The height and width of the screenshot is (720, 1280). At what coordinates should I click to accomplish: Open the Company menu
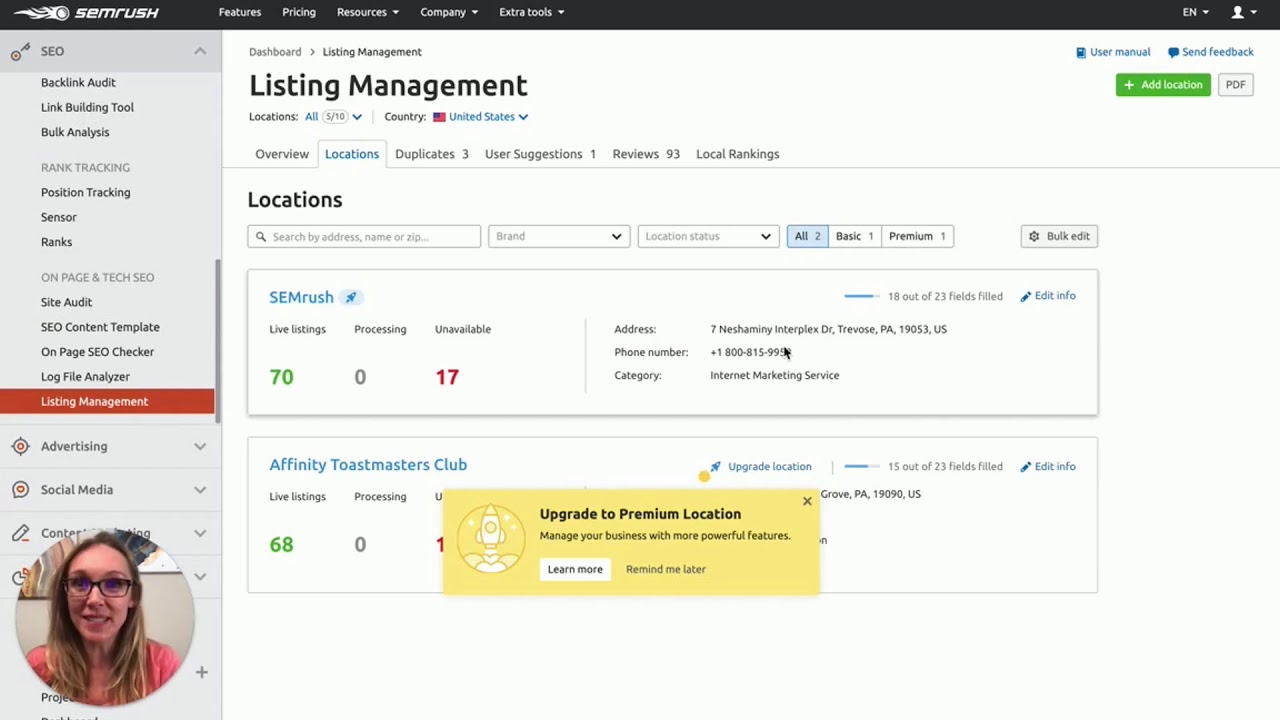pyautogui.click(x=449, y=12)
